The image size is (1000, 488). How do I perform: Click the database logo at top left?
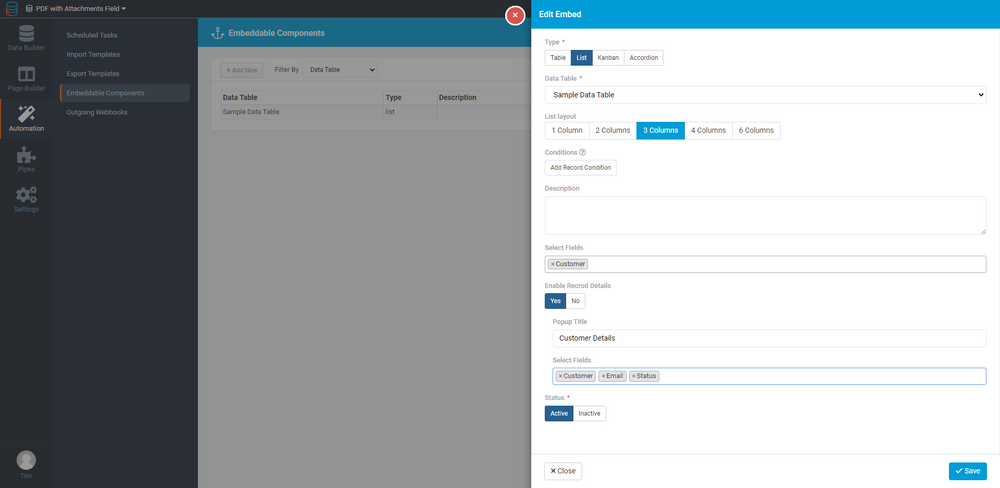(x=12, y=9)
